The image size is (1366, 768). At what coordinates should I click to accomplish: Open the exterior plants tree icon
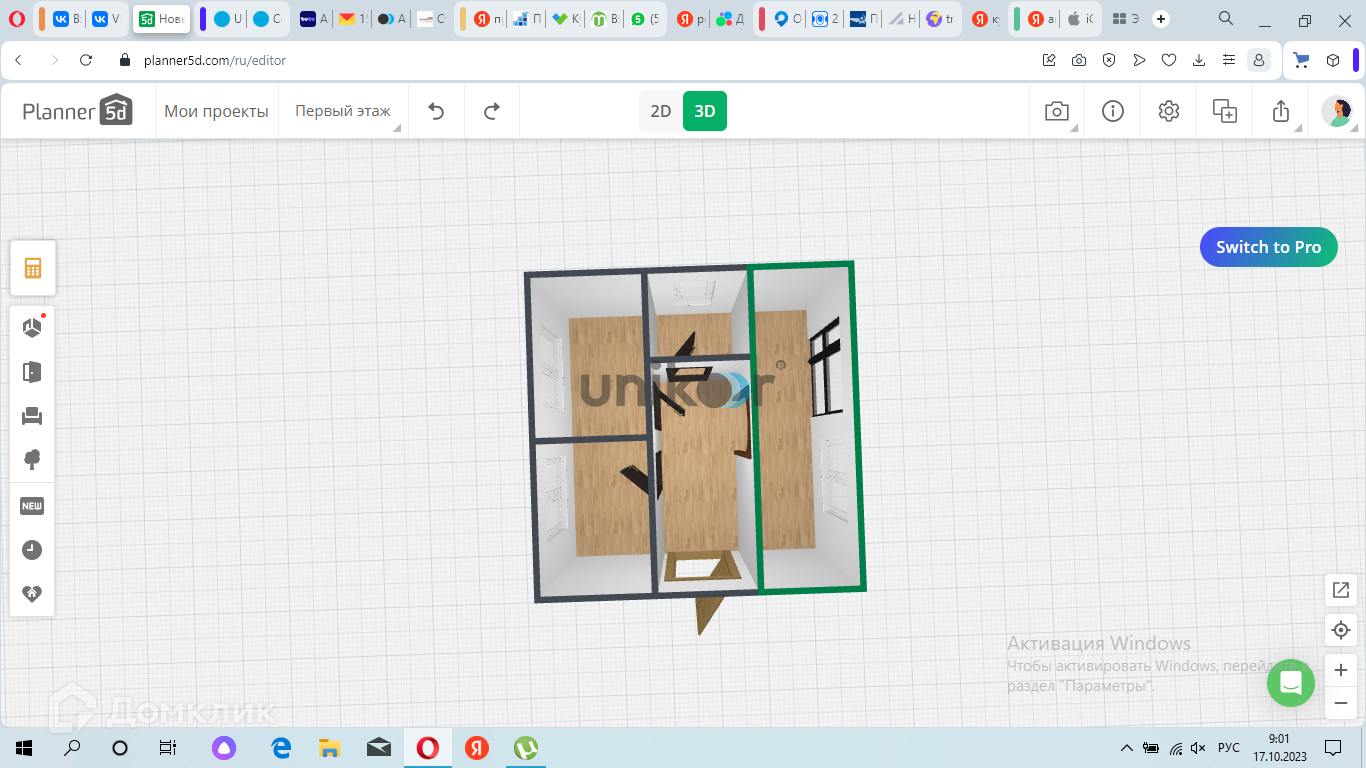coord(33,460)
